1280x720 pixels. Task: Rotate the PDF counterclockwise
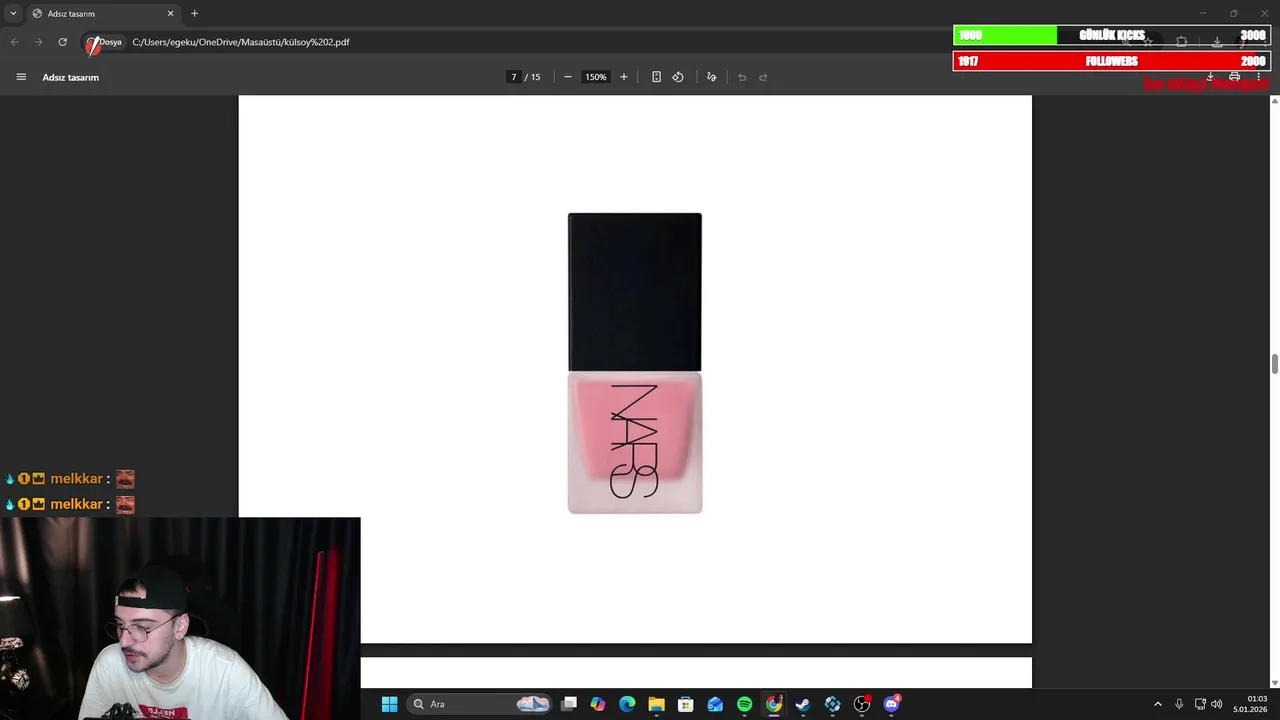678,77
